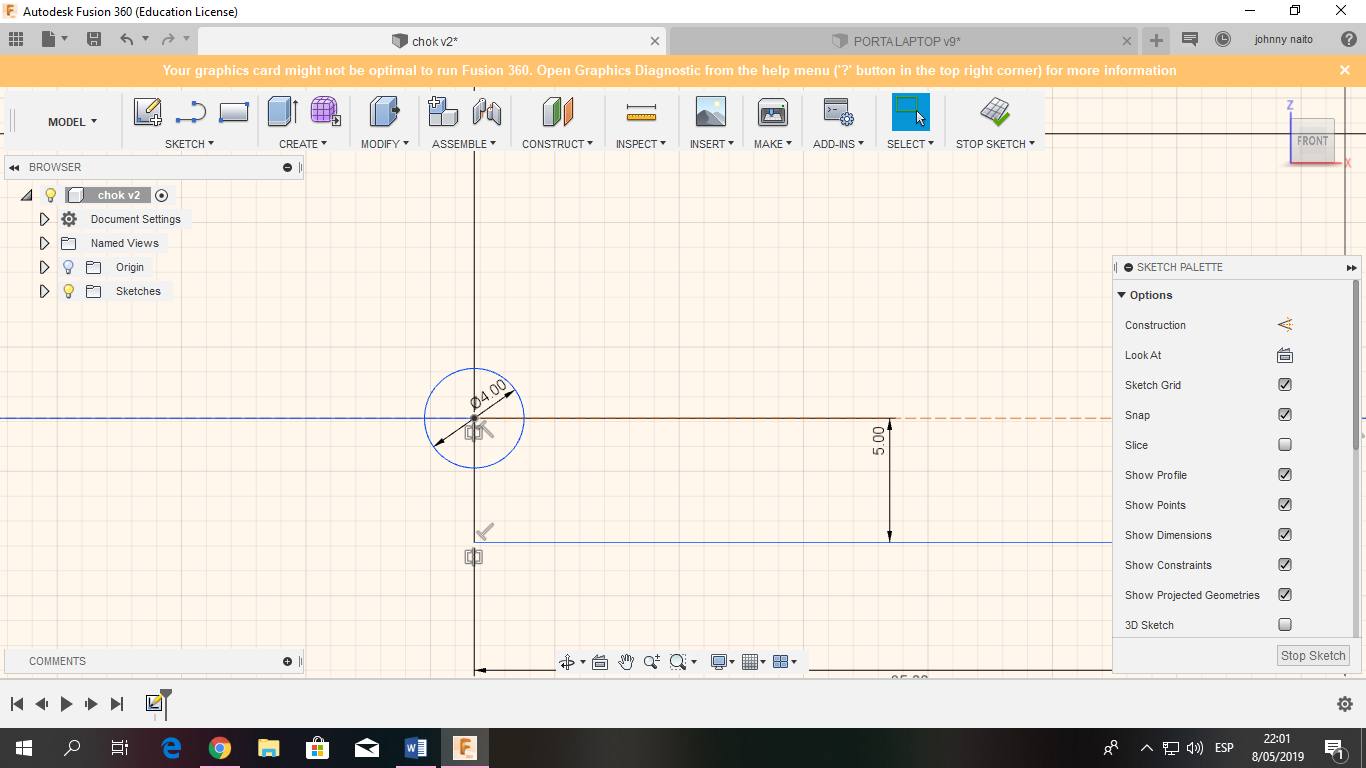Click the Look At camera icon in navigation bar
1366x768 pixels.
pyautogui.click(x=600, y=662)
